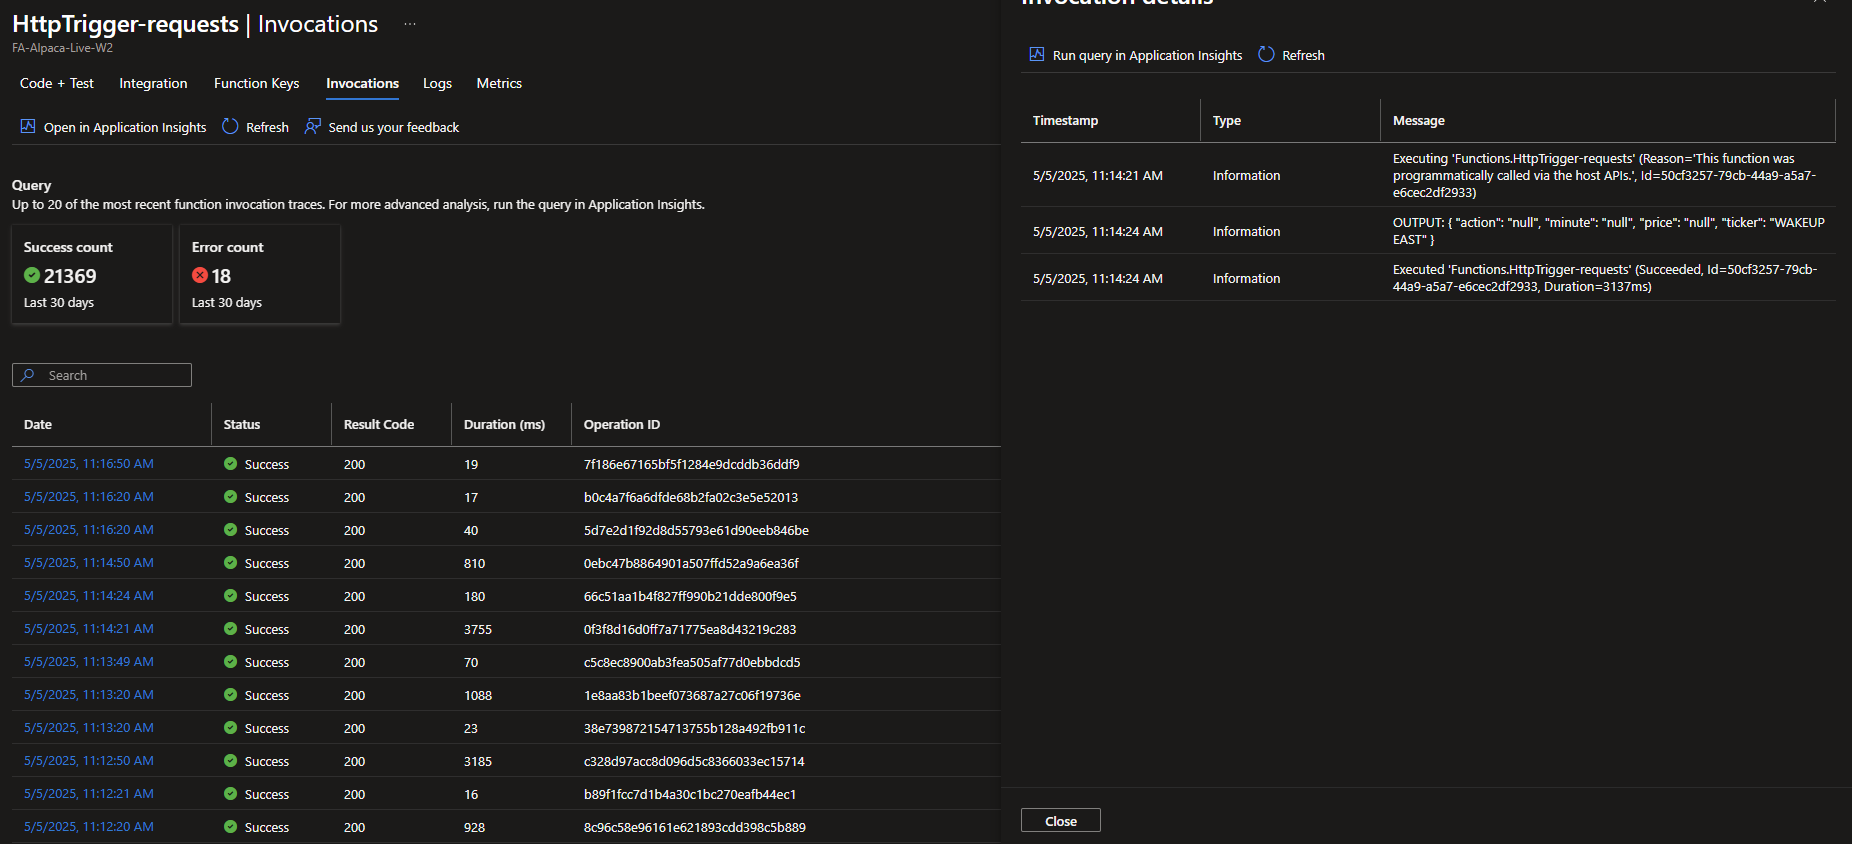Click Run query in Application Insights icon

click(1037, 55)
